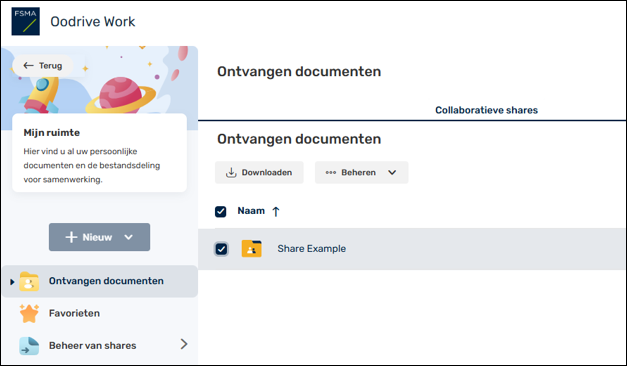The image size is (627, 366).
Task: Toggle the select-all checkbox beside Naam
Action: tap(221, 212)
